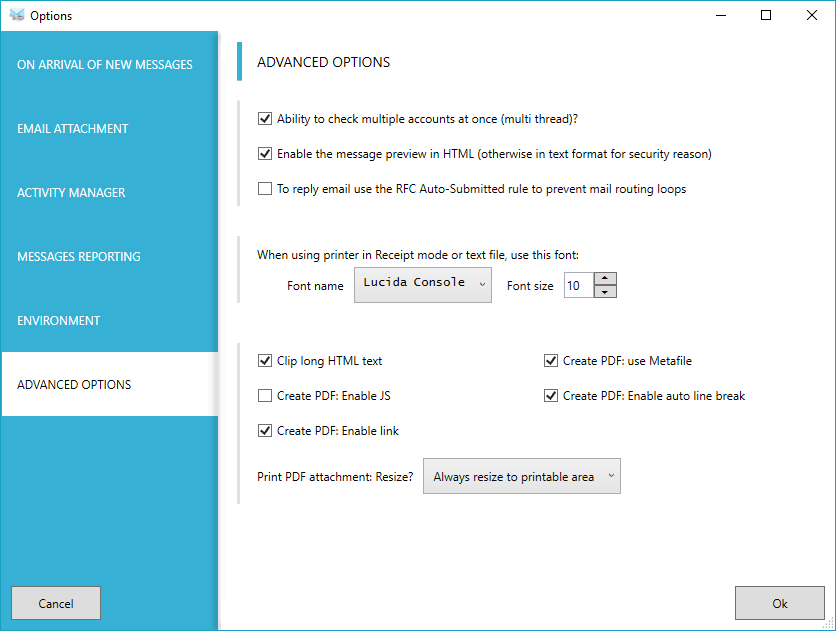Open Print PDF attachment Resize dropdown
Viewport: 836px width, 631px height.
pos(522,476)
